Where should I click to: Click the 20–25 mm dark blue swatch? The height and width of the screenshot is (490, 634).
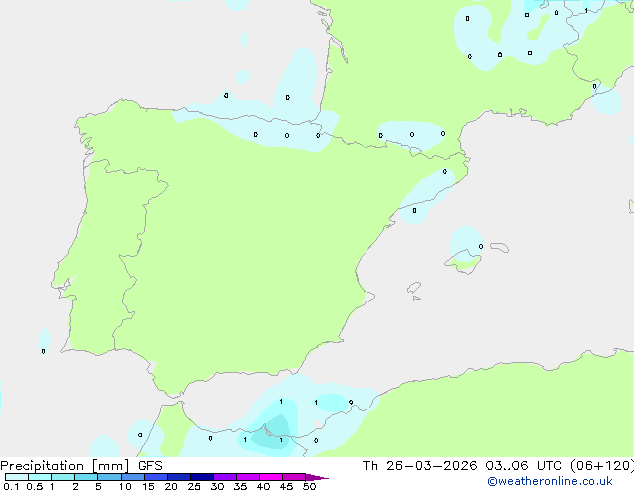coord(179,477)
